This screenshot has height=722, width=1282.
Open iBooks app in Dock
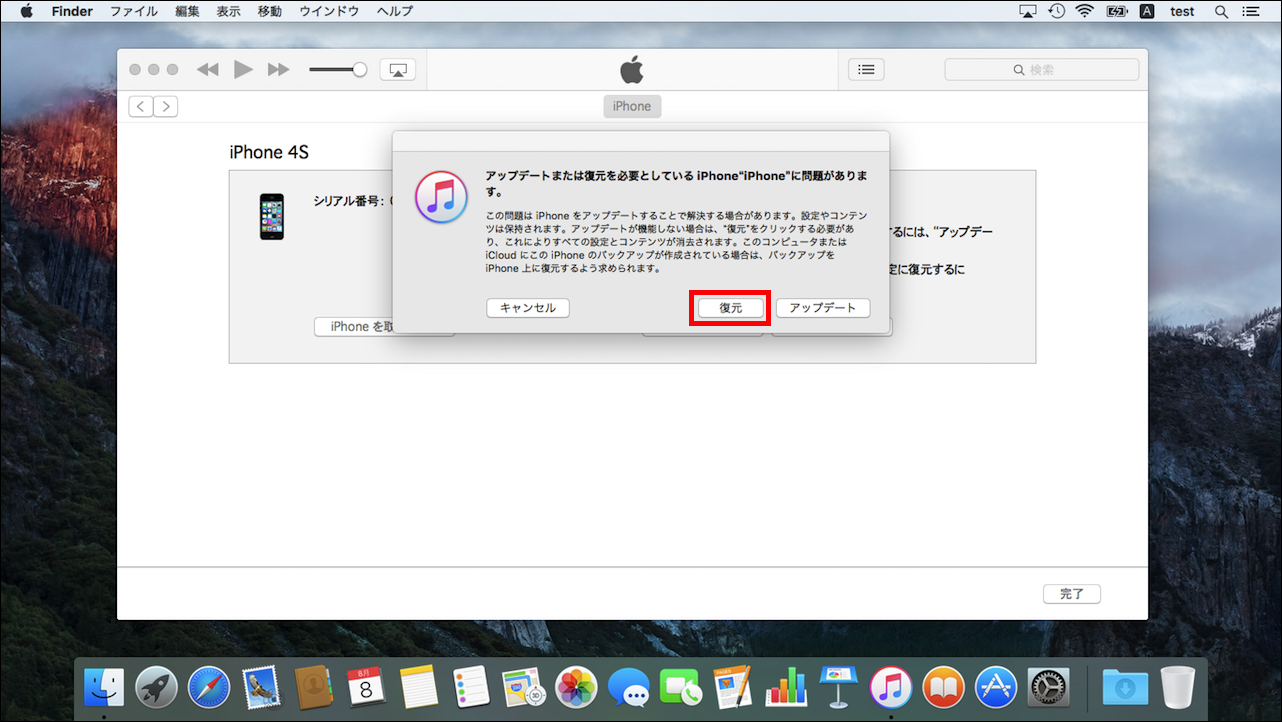[x=943, y=687]
